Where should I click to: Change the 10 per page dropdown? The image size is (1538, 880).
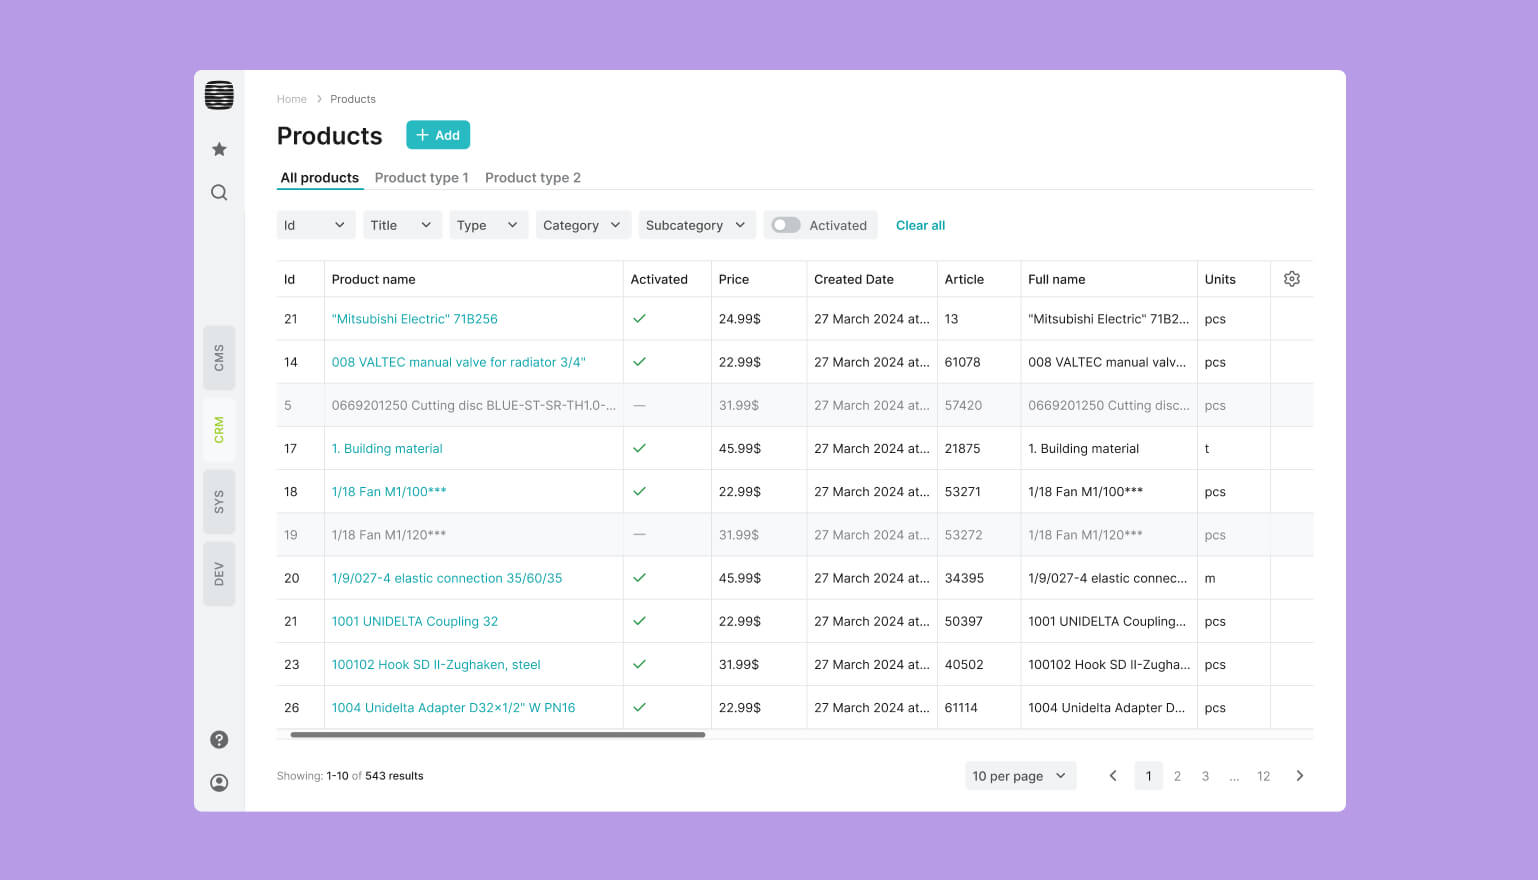click(x=1019, y=776)
